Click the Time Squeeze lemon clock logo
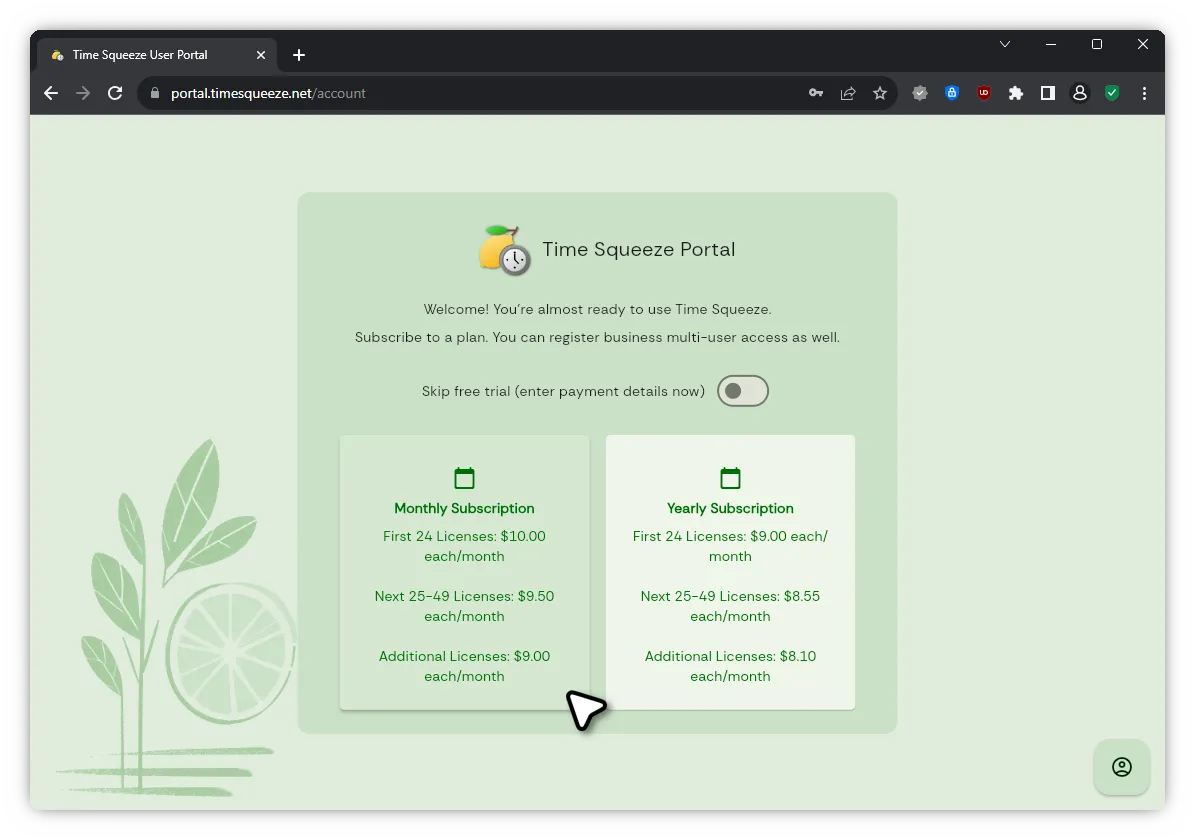 [505, 250]
